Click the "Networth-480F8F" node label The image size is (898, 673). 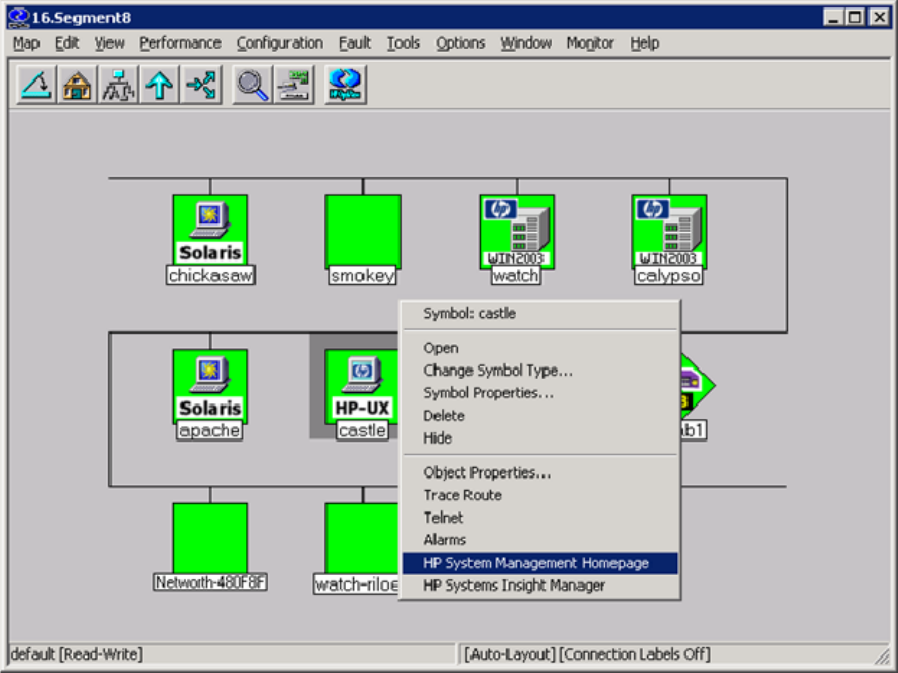210,583
